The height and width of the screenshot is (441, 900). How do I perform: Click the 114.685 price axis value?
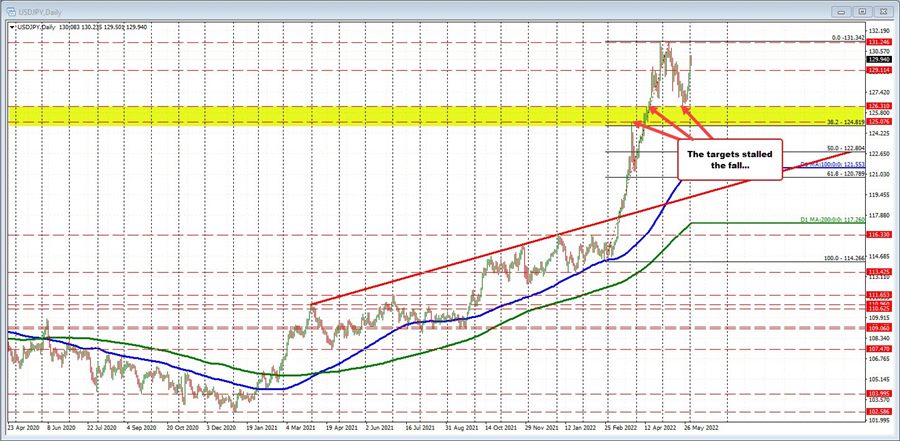point(879,257)
